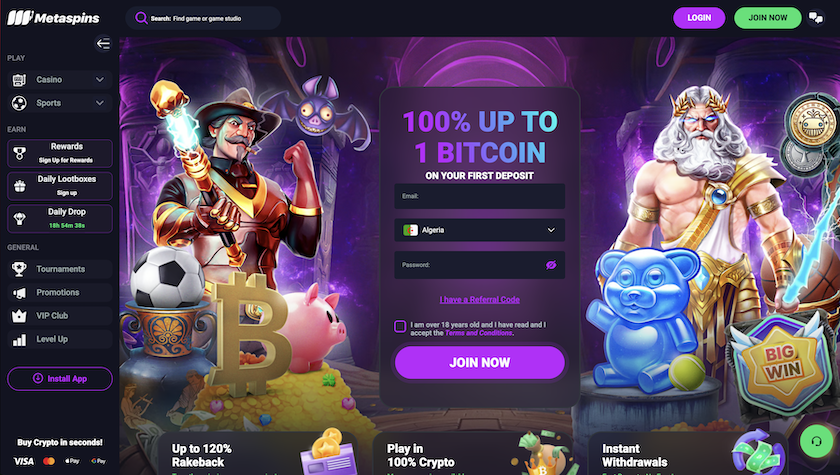Viewport: 840px width, 475px height.
Task: Open Promotions from the sidebar
Action: [60, 292]
